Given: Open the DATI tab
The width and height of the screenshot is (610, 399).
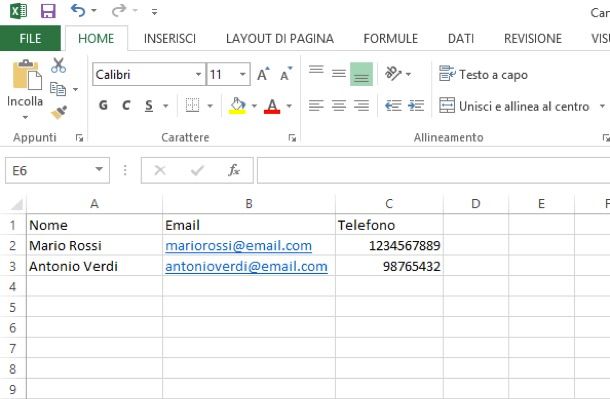Looking at the screenshot, I should tap(461, 38).
